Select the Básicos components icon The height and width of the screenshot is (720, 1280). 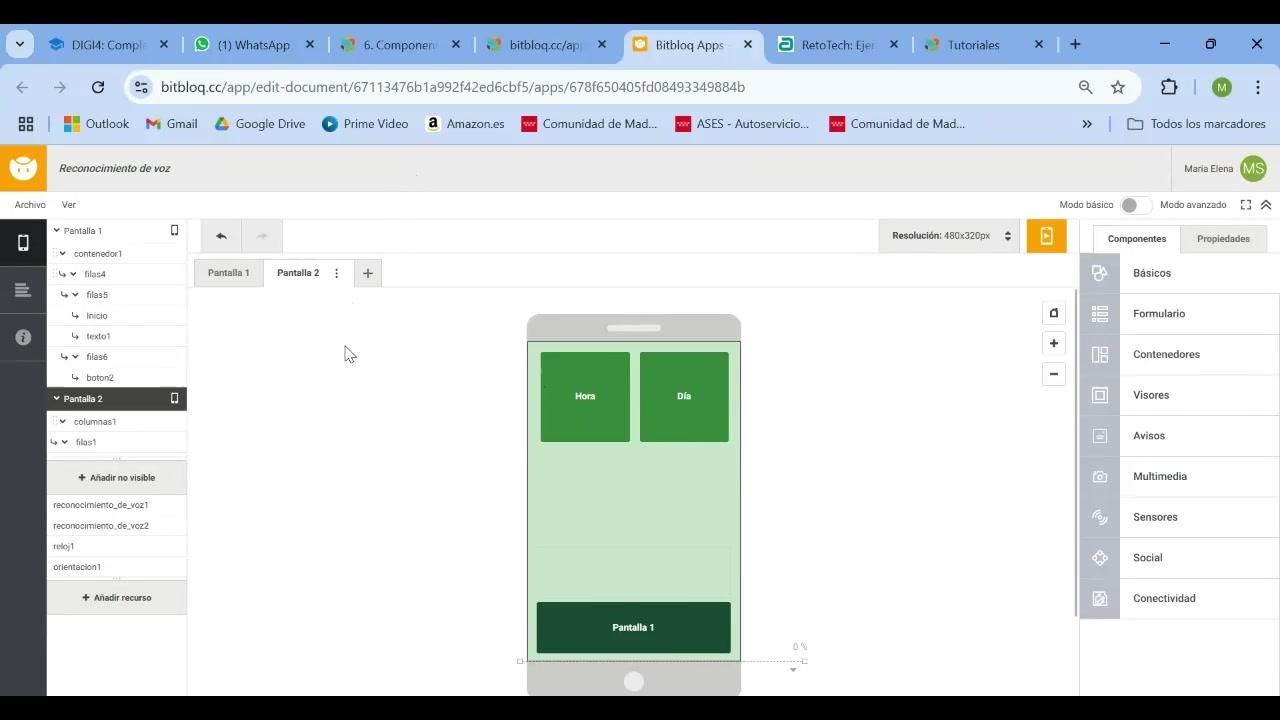tap(1100, 273)
